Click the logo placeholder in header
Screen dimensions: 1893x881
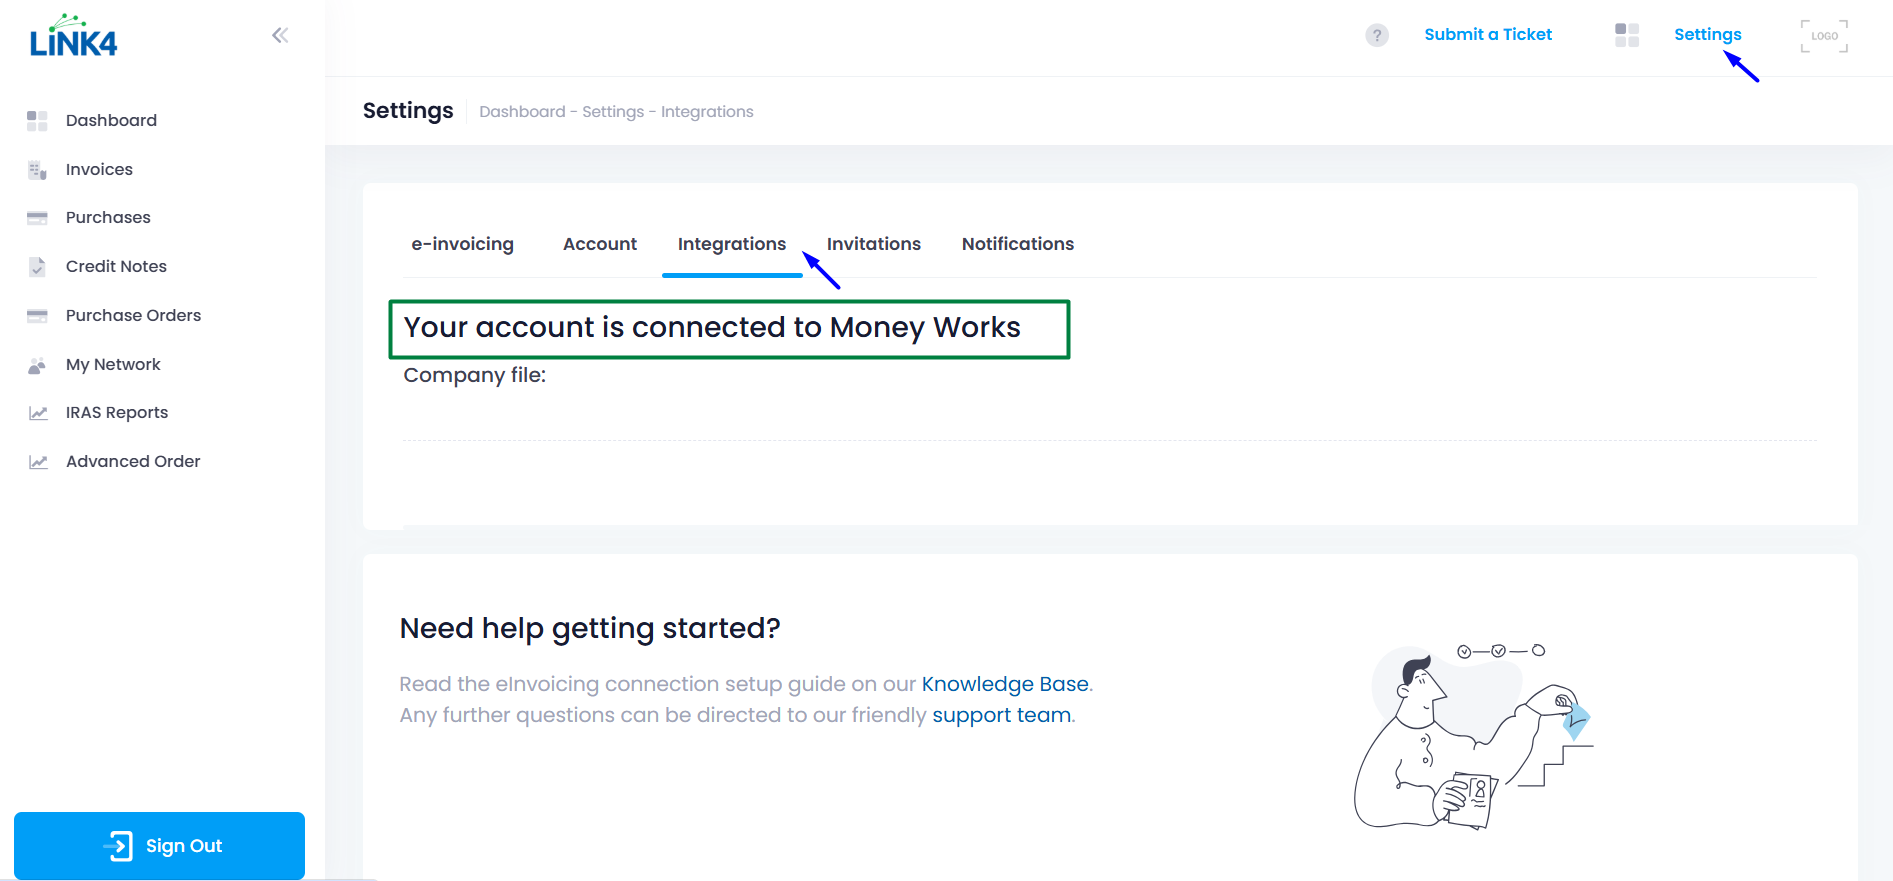[x=1823, y=36]
